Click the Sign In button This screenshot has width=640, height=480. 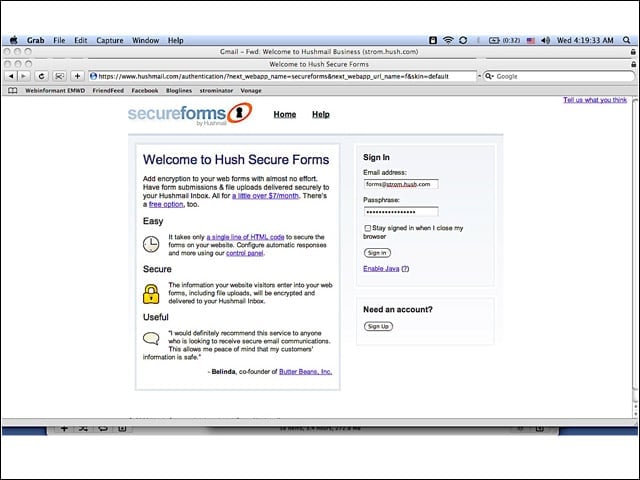pos(377,253)
